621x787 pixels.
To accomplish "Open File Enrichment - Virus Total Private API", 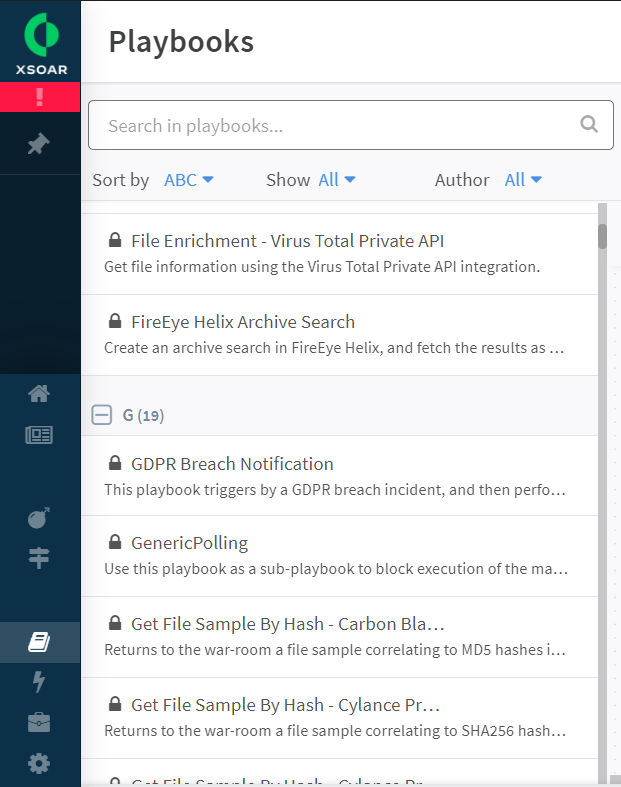I will click(287, 241).
